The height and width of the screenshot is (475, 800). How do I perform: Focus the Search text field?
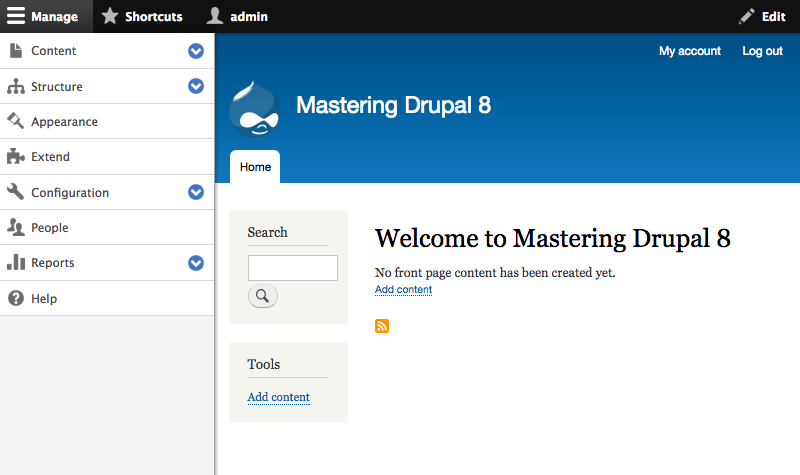(293, 268)
